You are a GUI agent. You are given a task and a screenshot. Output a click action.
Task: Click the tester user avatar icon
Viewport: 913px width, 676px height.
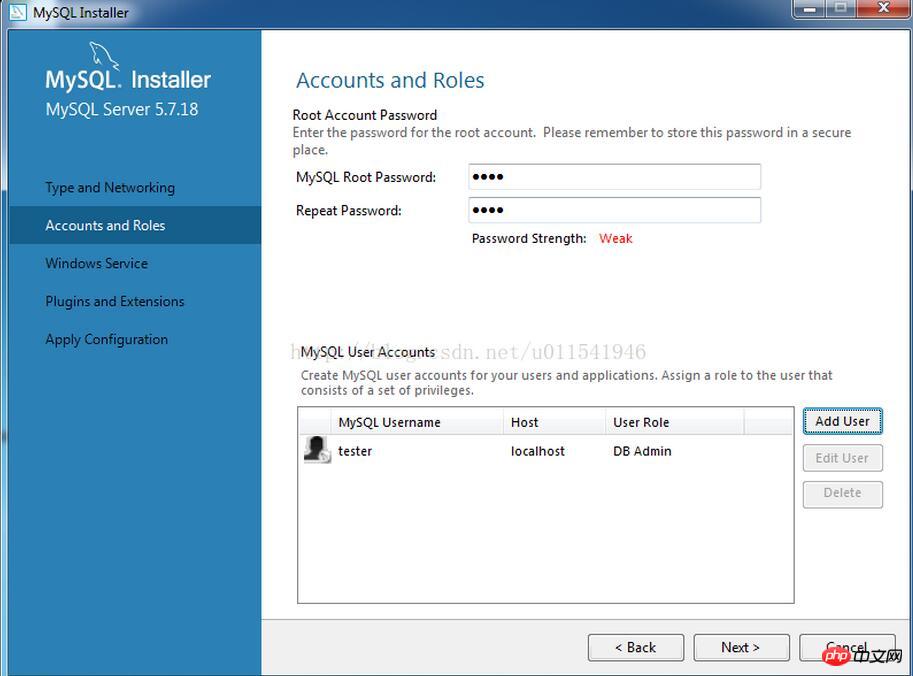pyautogui.click(x=317, y=450)
